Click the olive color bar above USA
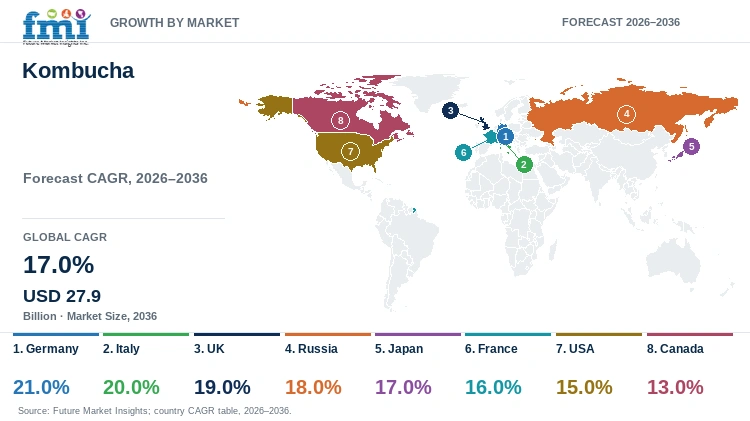Screen dimensions: 750x421 tap(599, 334)
